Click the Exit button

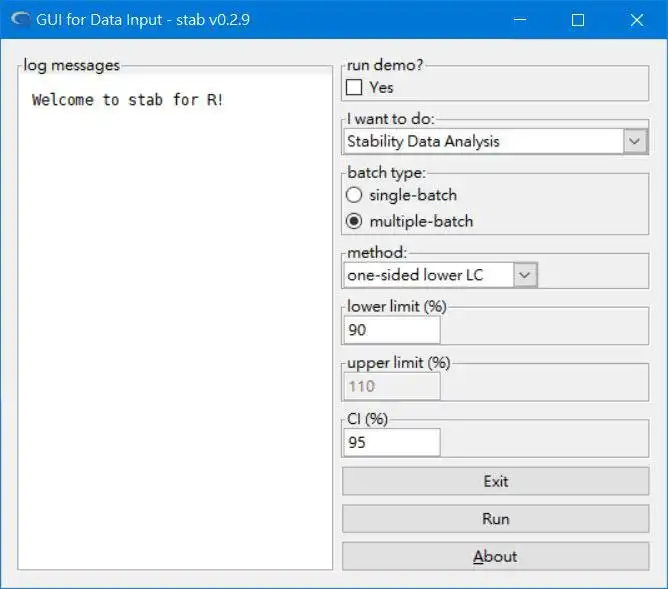(495, 481)
